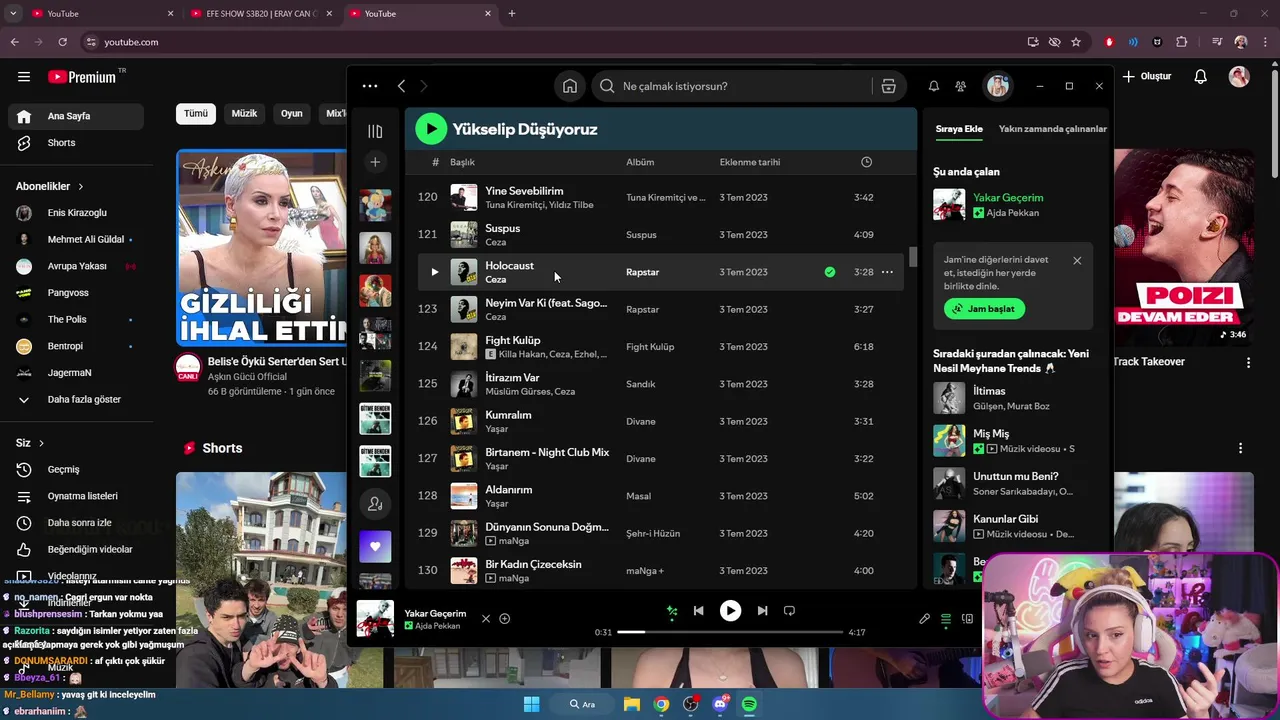Screen dimensions: 1280x720
Task: Select Tümü filter chip on YouTube
Action: pos(196,114)
